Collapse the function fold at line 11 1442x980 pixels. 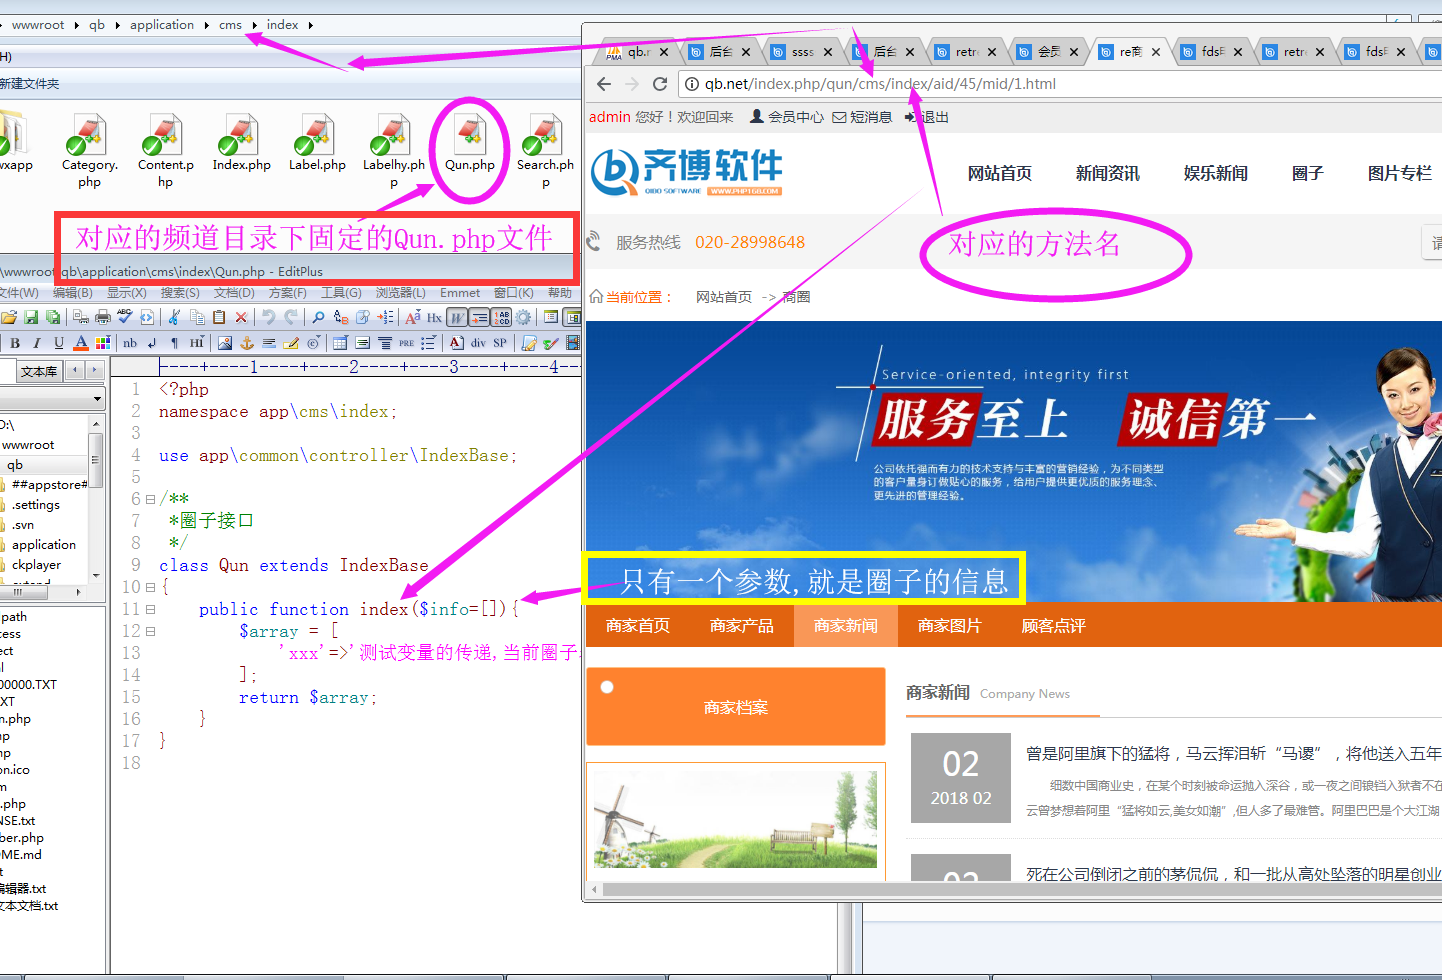coord(150,609)
